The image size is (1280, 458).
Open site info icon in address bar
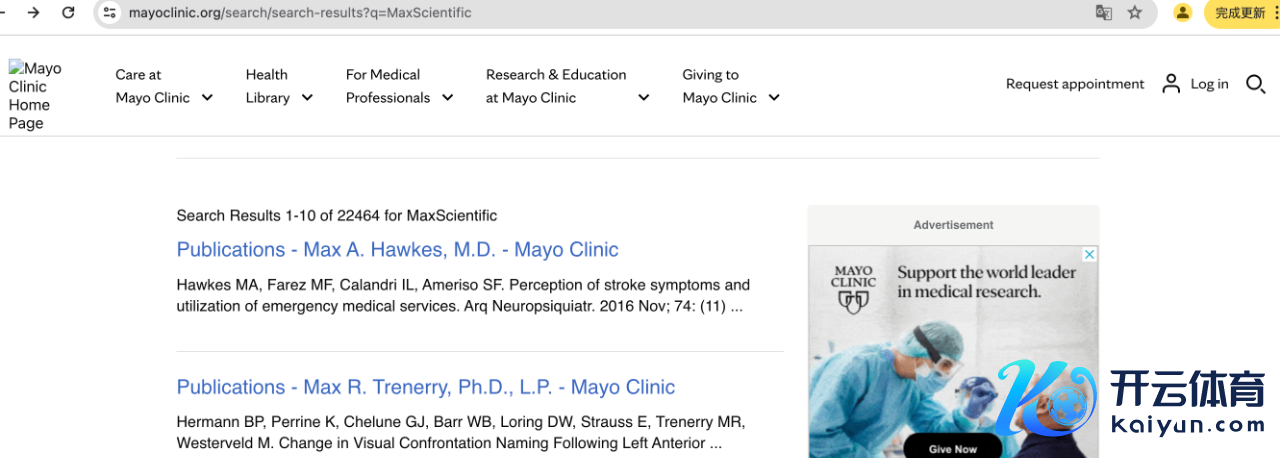coord(110,13)
